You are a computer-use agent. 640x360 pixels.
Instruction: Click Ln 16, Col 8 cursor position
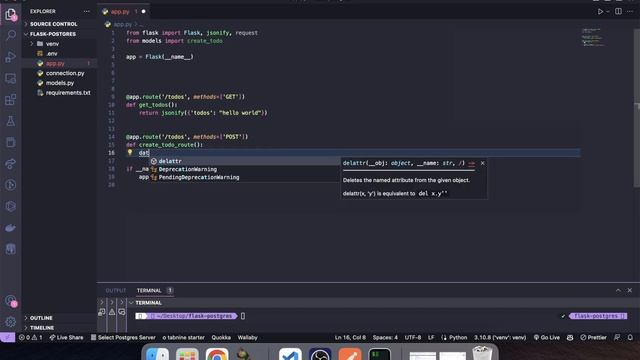click(x=350, y=338)
